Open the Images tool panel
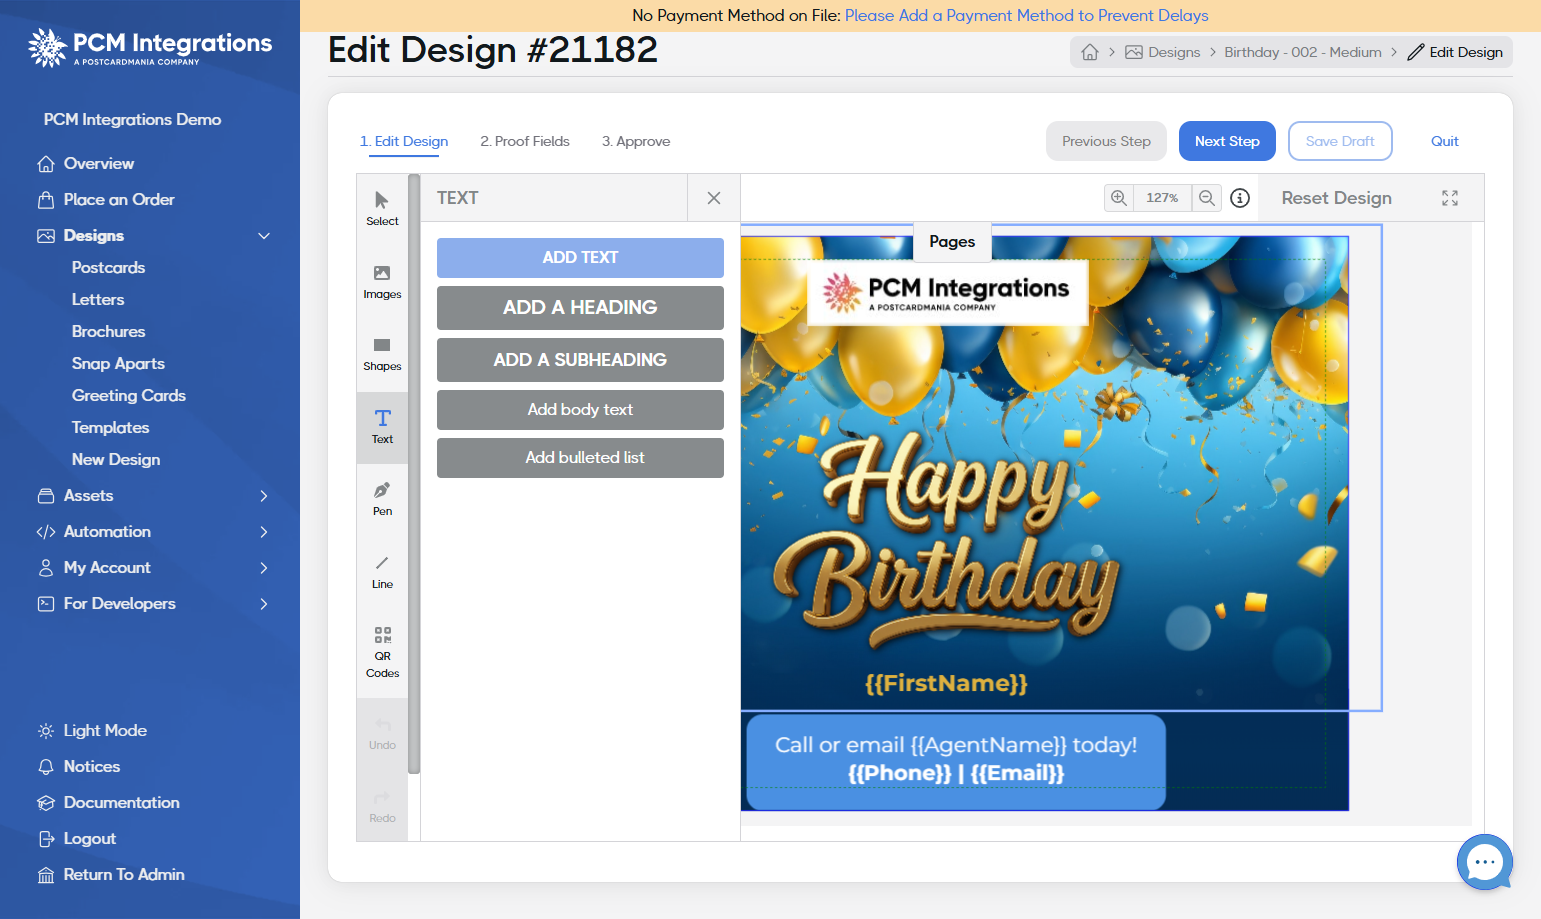1541x919 pixels. 382,282
